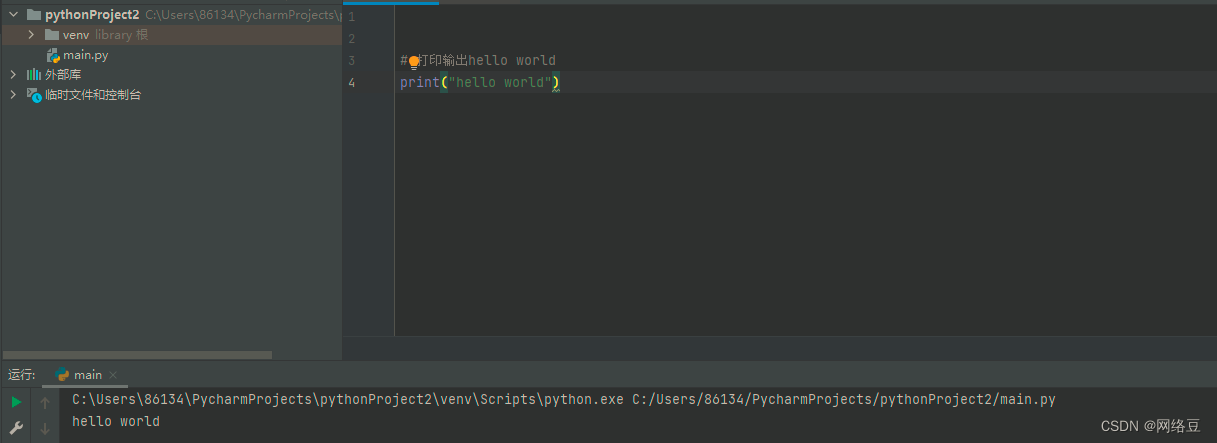
Task: Click the green Rerun play icon
Action: coord(16,402)
